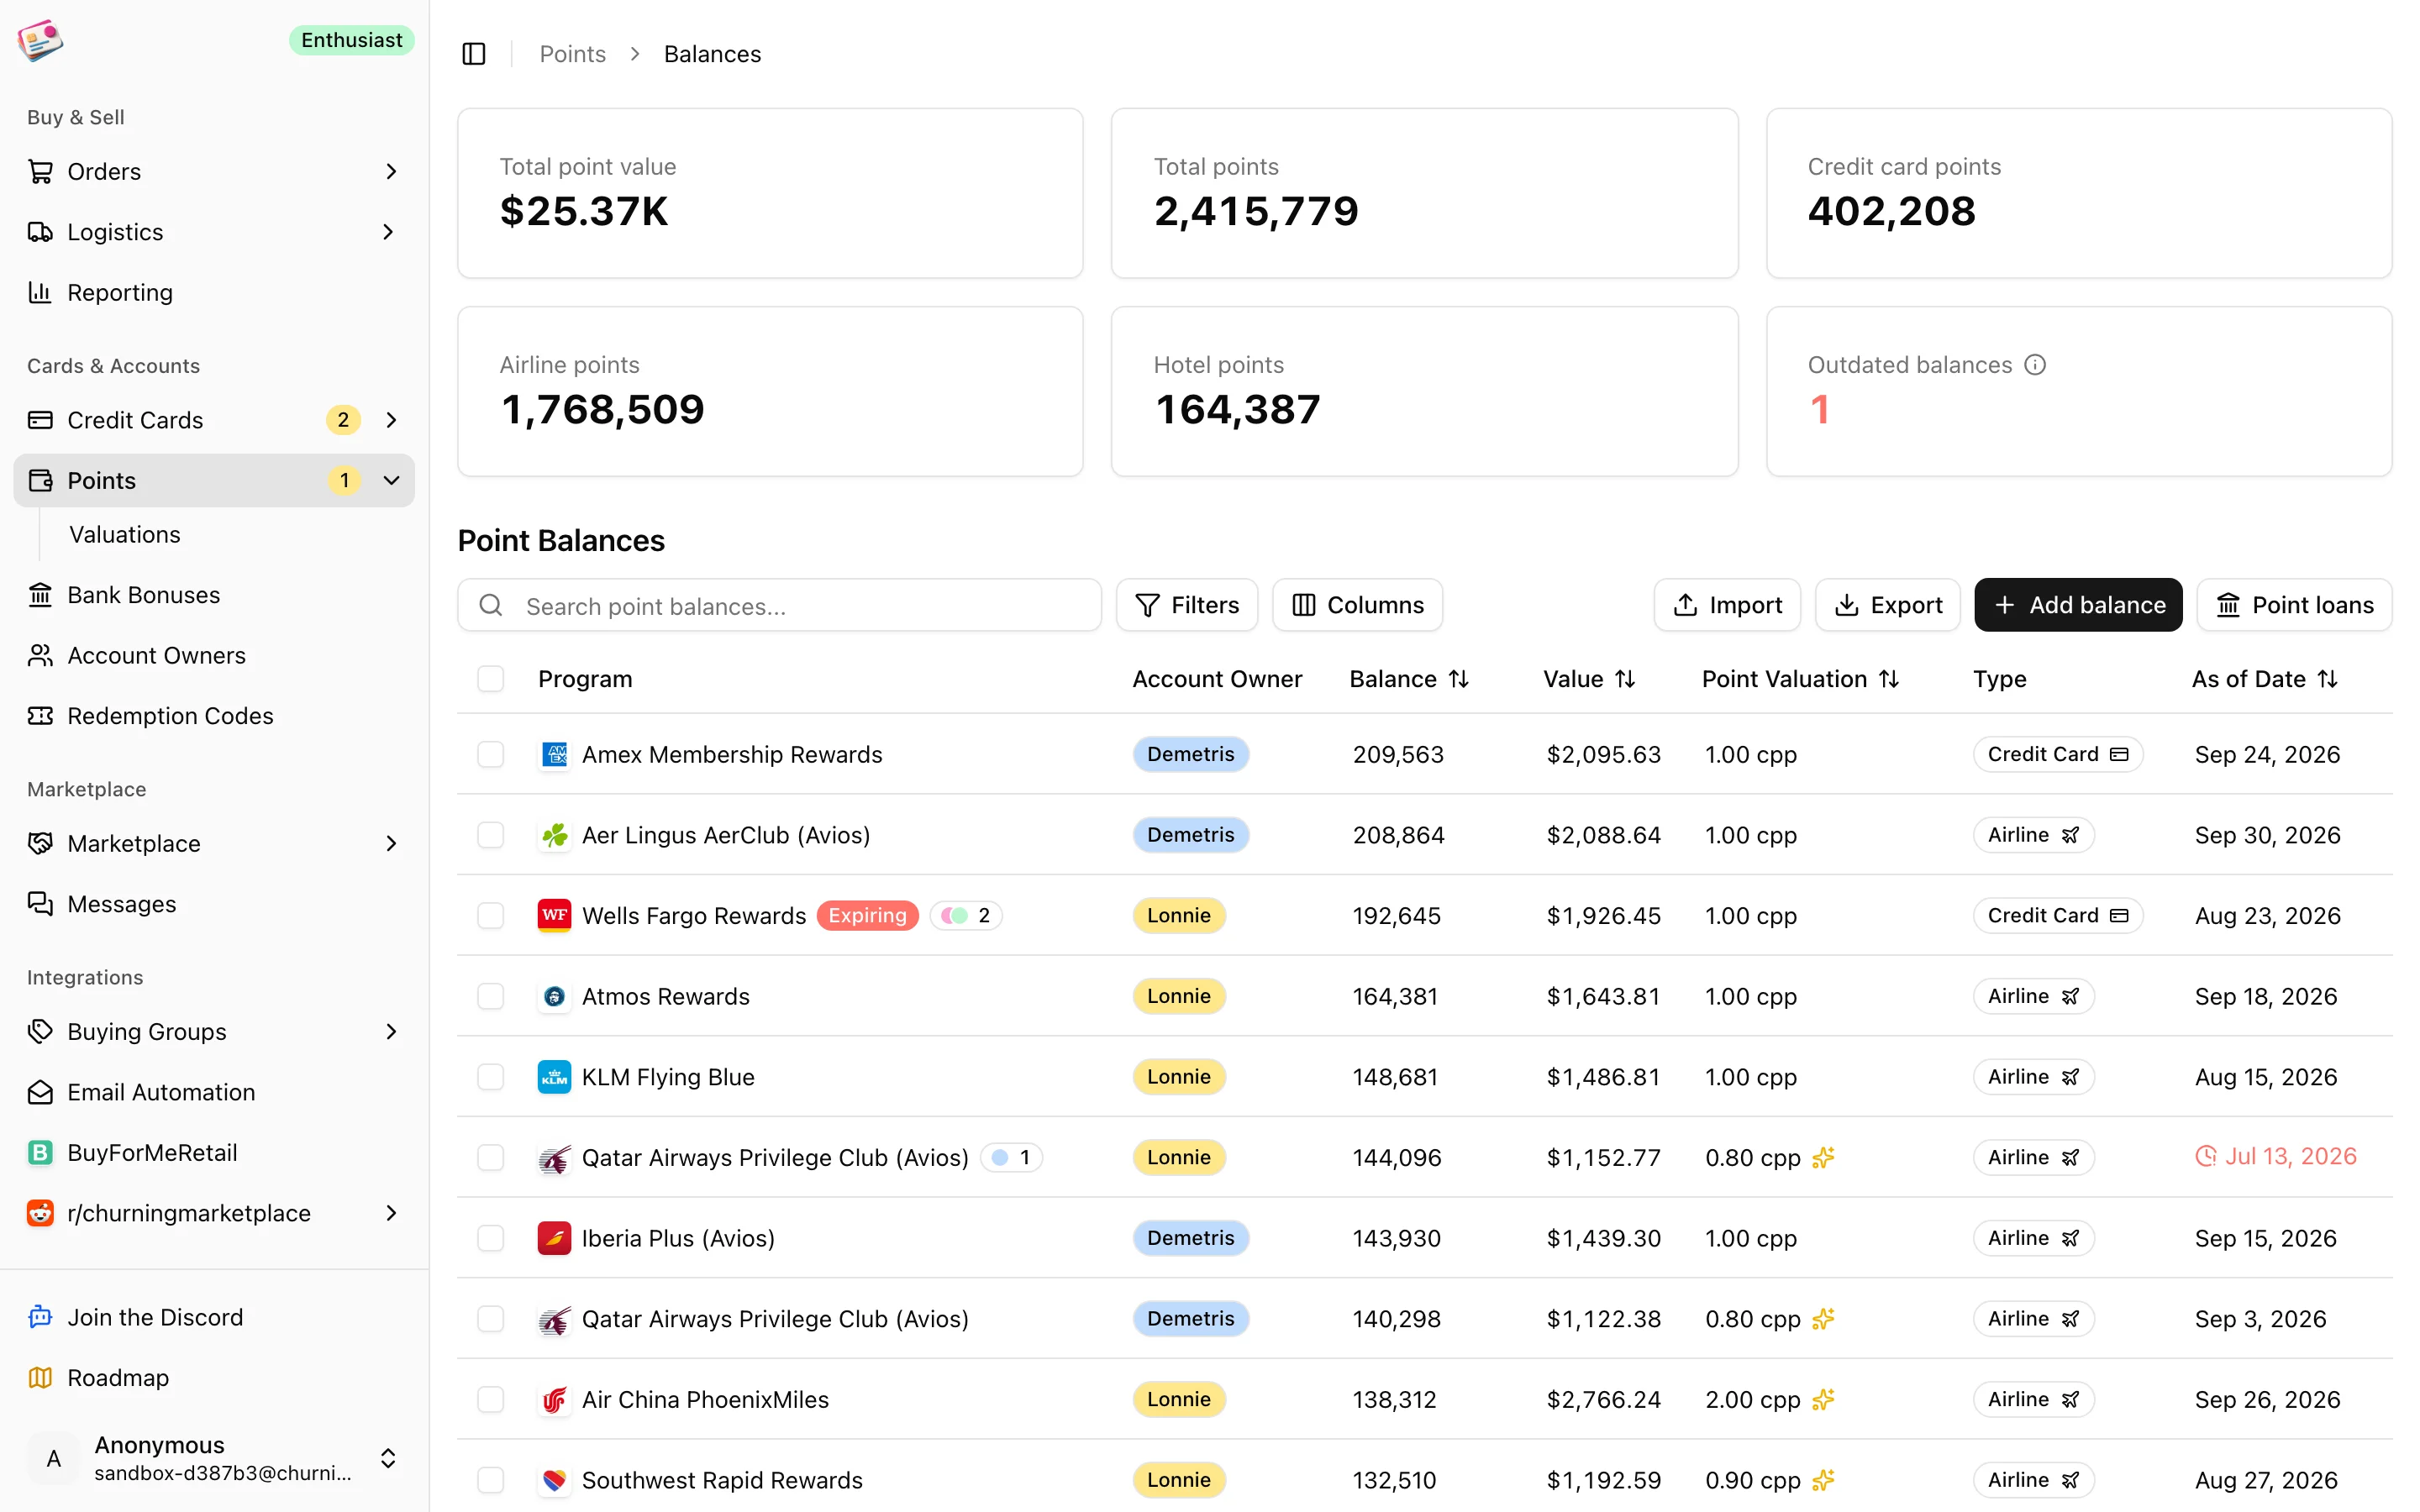Image resolution: width=2420 pixels, height=1512 pixels.
Task: Click the Outdated balances info icon
Action: tap(2035, 365)
